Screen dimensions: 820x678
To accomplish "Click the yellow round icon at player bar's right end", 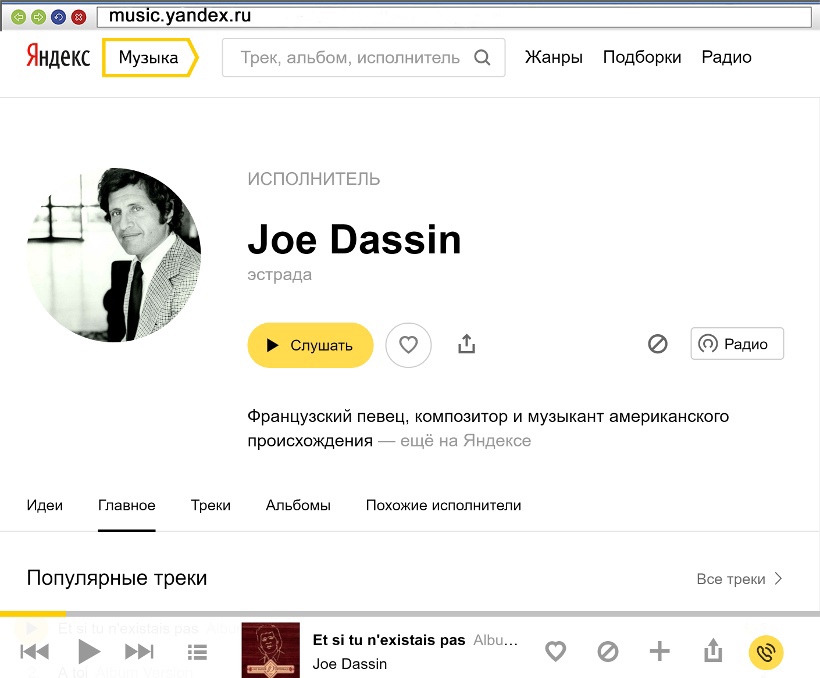I will [x=766, y=653].
